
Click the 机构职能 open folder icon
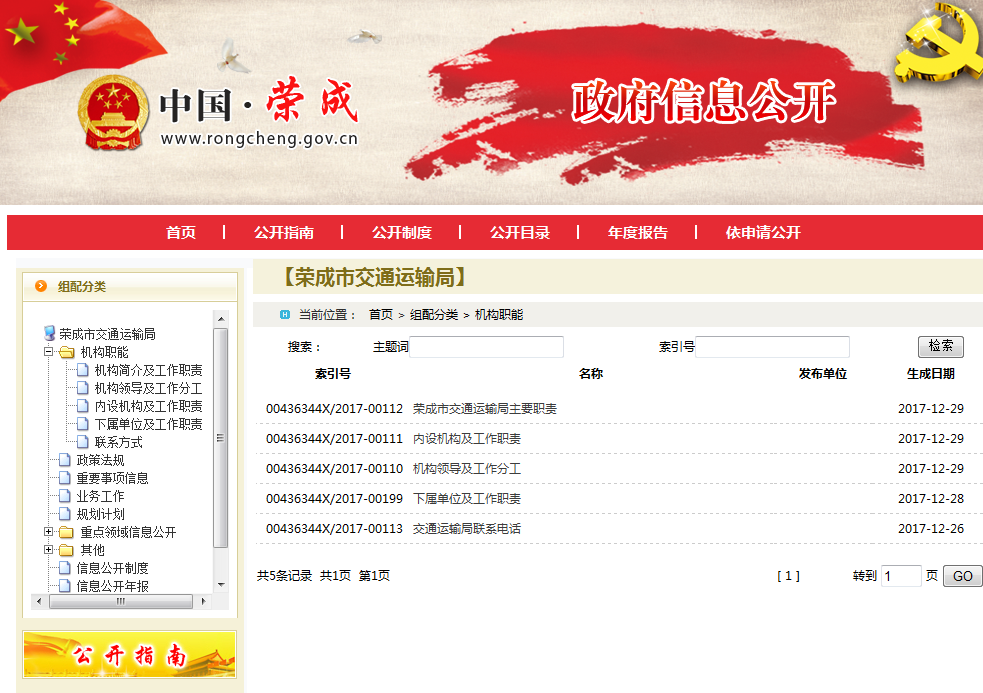click(67, 352)
